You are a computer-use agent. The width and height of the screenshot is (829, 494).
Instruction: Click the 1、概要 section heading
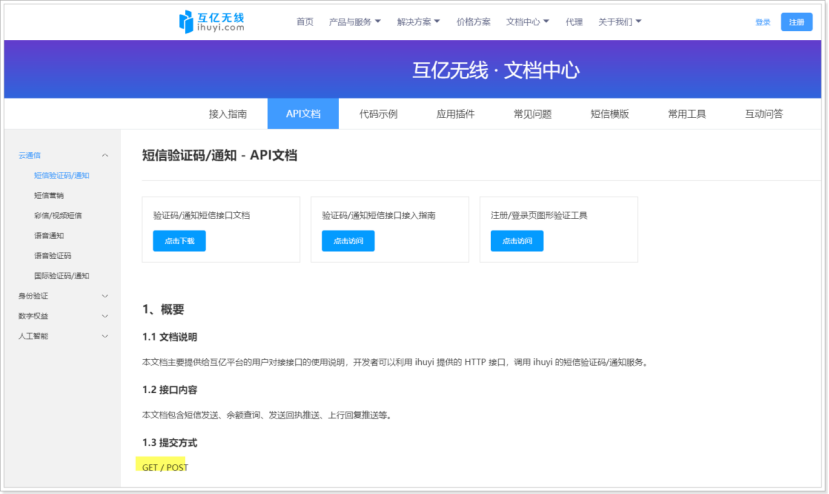click(x=163, y=309)
